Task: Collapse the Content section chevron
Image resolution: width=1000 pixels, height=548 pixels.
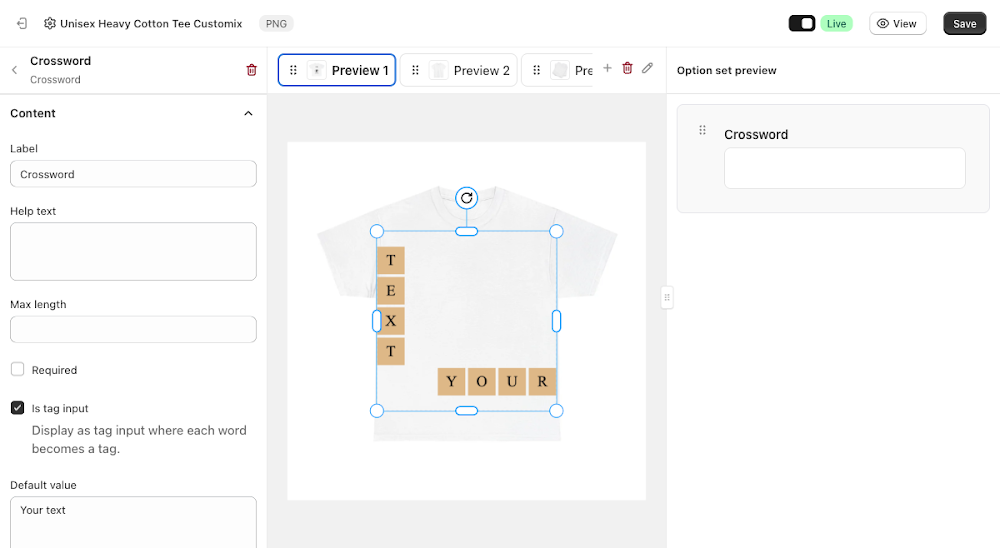Action: 248,114
